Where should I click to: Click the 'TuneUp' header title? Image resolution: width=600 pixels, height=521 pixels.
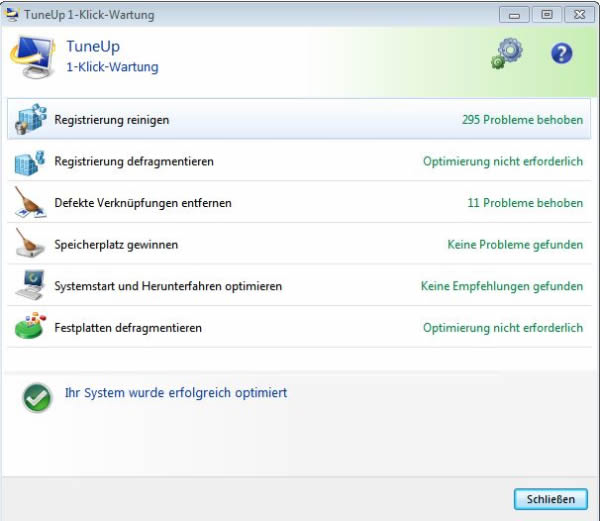(93, 47)
